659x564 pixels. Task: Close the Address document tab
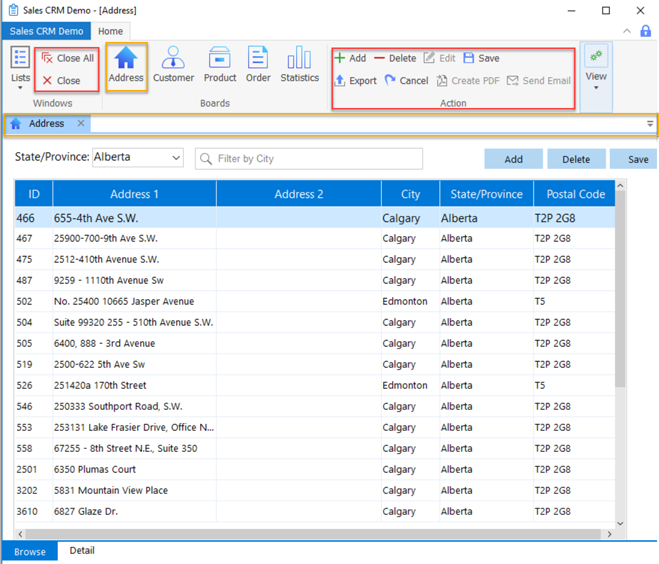pyautogui.click(x=81, y=124)
